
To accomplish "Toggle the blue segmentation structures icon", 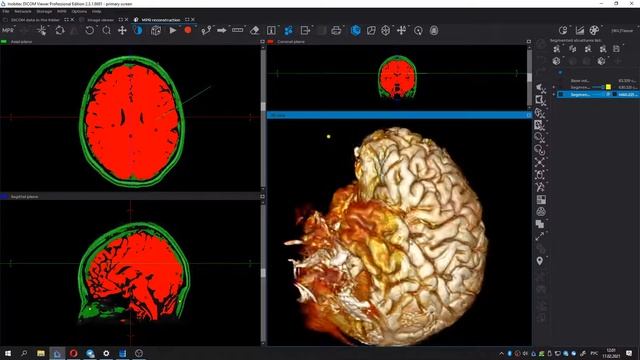I will 288,30.
